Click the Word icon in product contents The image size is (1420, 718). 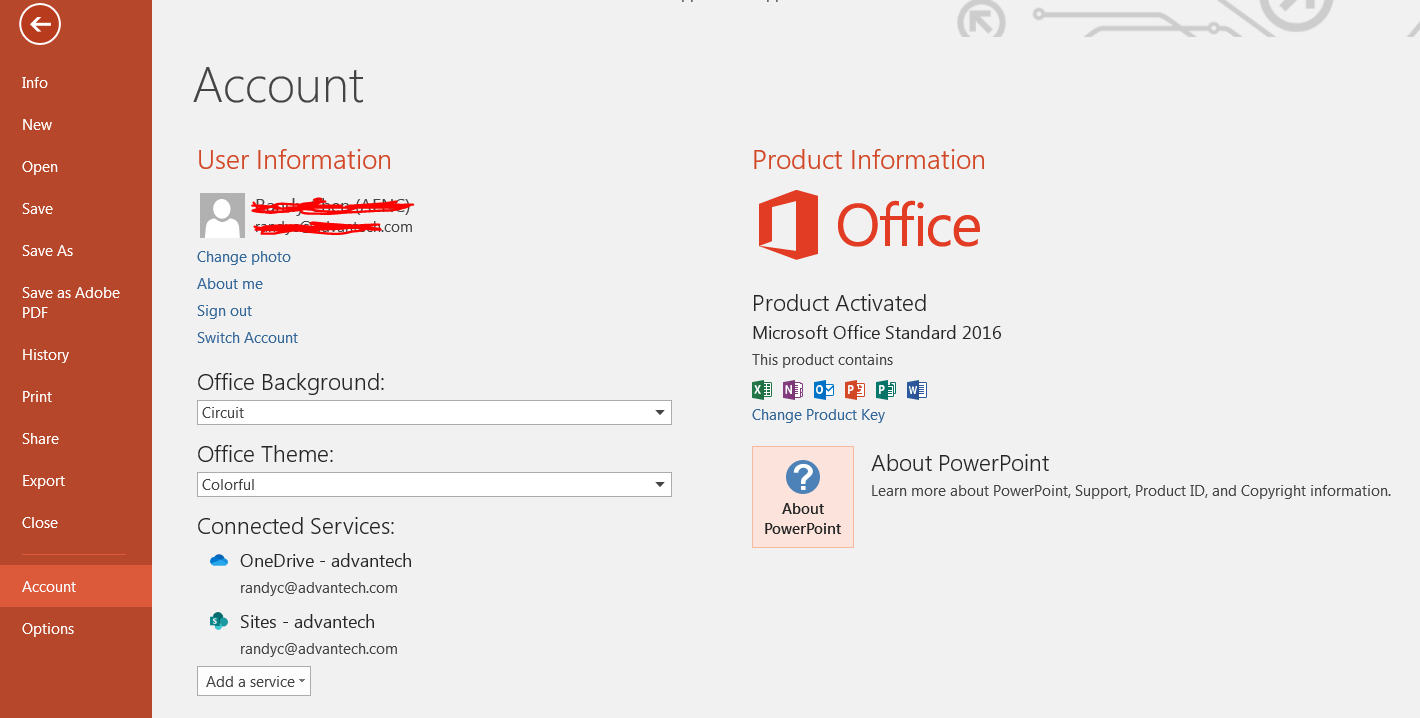click(x=917, y=390)
